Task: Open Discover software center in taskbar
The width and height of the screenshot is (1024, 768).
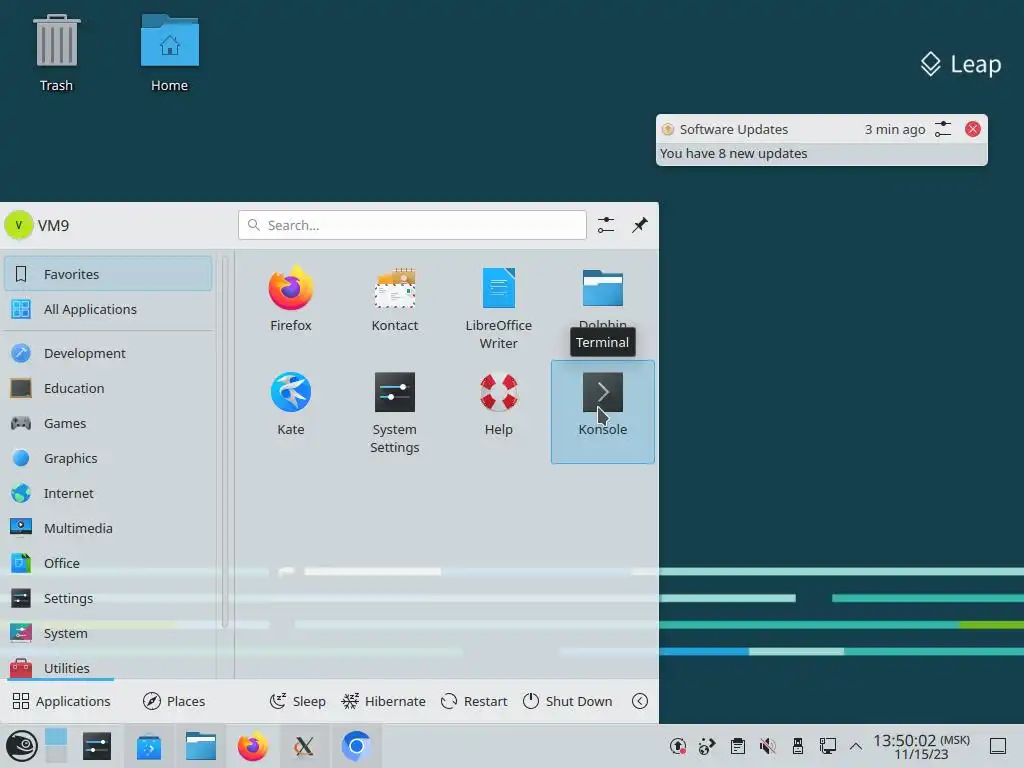Action: [149, 746]
